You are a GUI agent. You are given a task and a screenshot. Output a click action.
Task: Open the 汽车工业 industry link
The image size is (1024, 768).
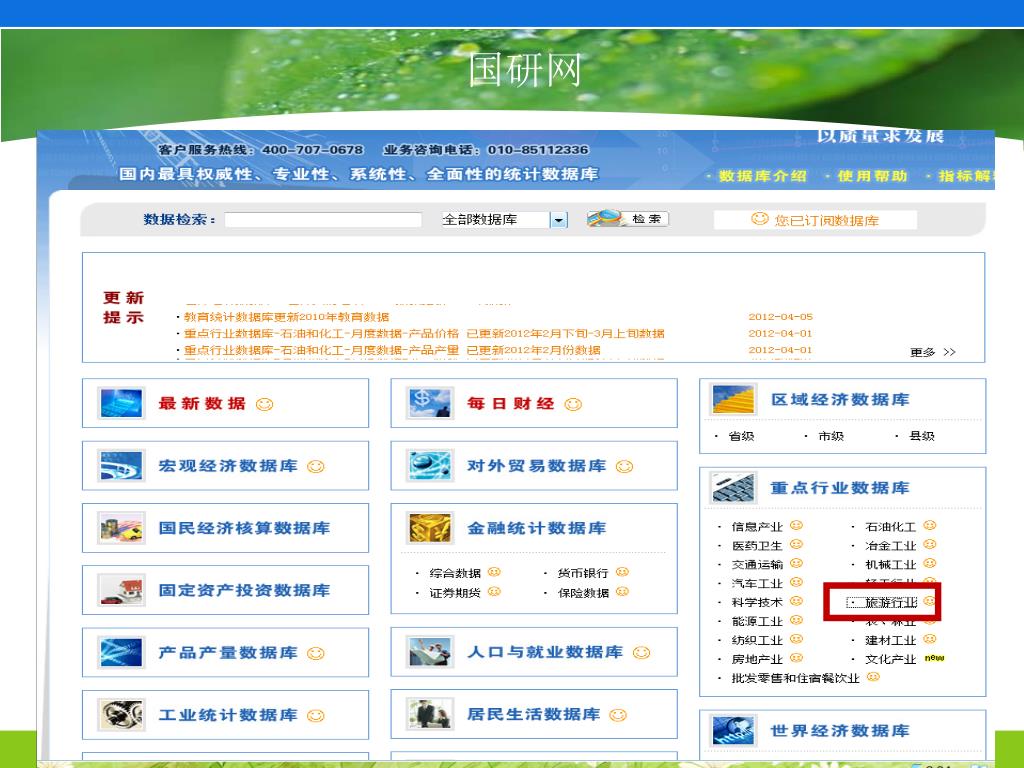757,583
